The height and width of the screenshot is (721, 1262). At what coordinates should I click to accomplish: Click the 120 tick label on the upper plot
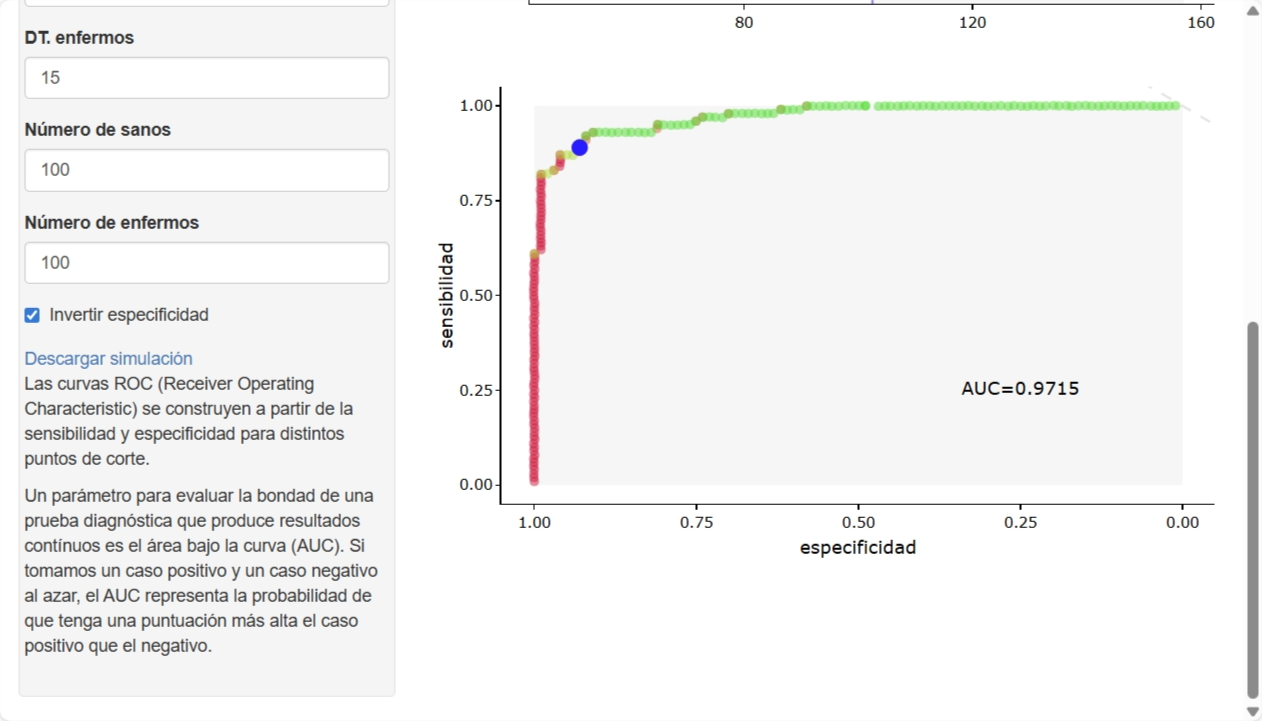972,22
